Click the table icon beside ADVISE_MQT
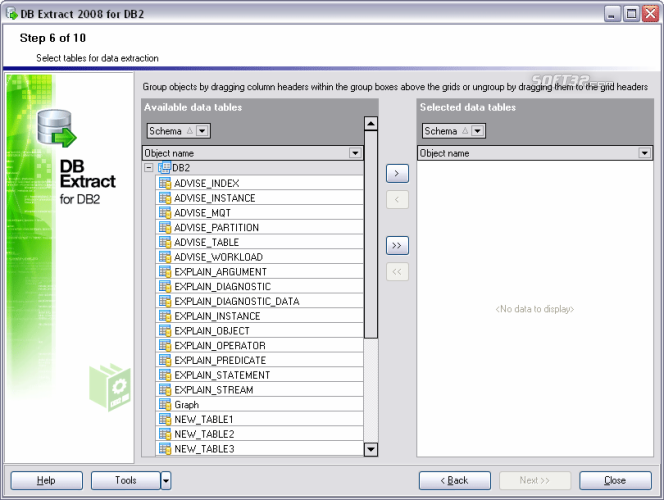Image resolution: width=664 pixels, height=500 pixels. click(x=165, y=213)
